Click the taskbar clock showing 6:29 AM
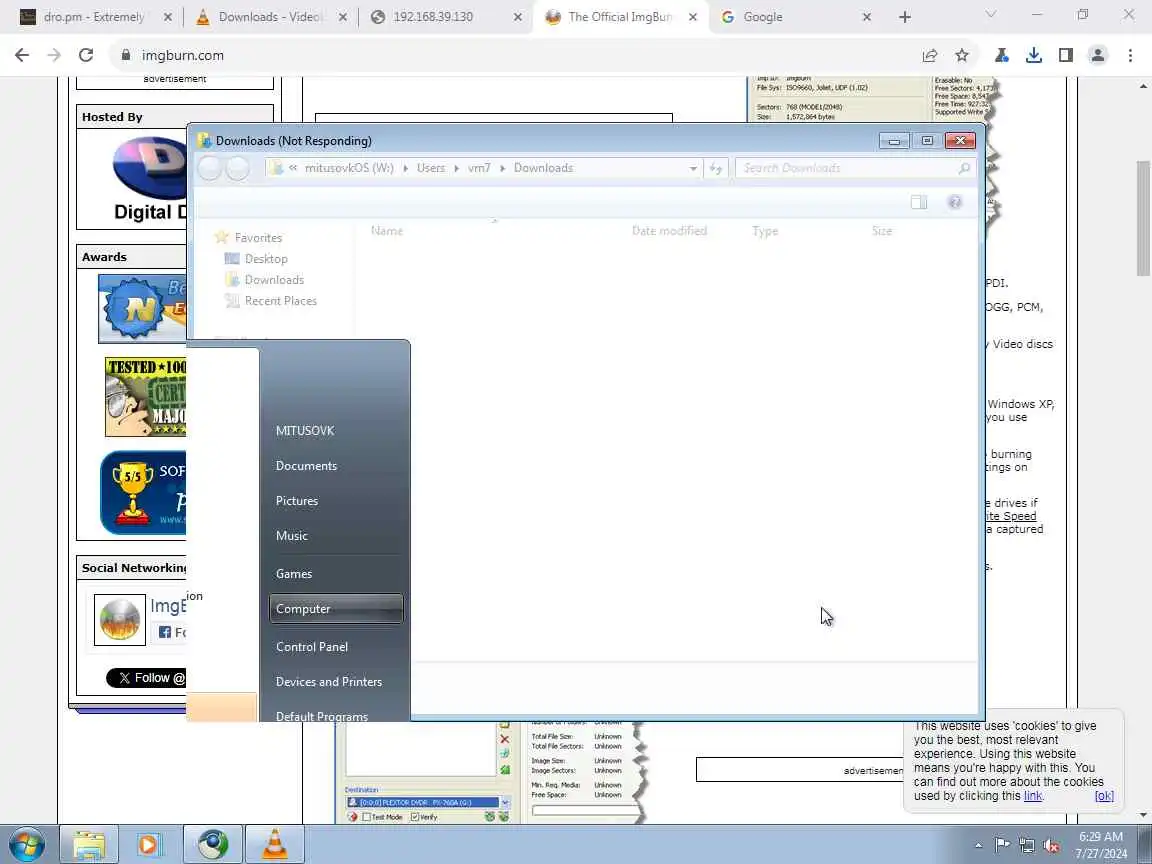This screenshot has height=864, width=1152. [x=1101, y=845]
